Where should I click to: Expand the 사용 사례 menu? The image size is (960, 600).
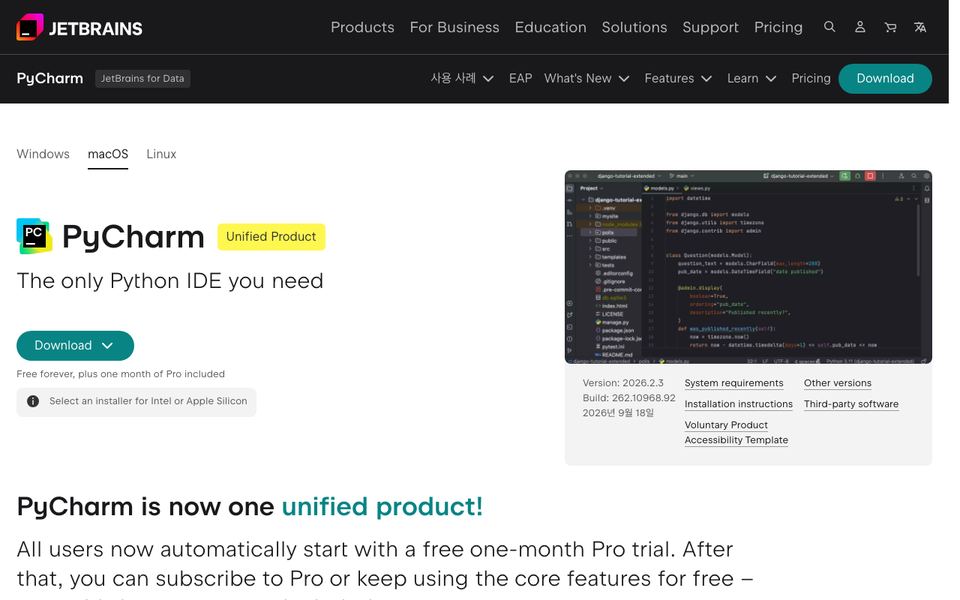pos(462,78)
